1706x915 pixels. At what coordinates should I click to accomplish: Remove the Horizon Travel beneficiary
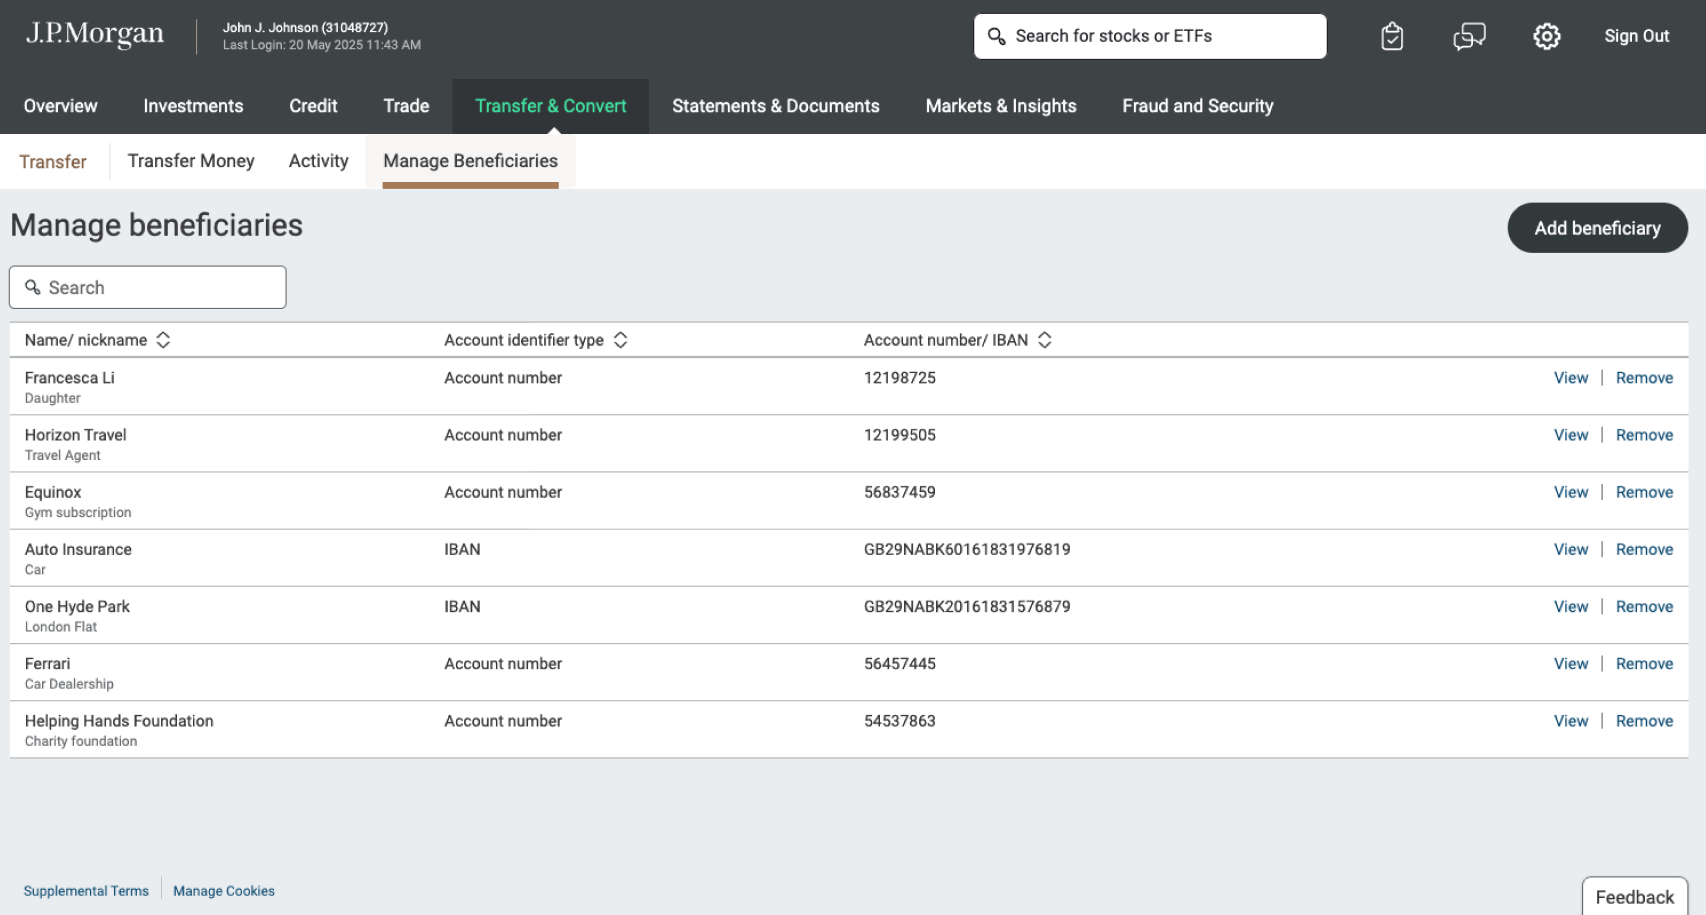(1645, 435)
